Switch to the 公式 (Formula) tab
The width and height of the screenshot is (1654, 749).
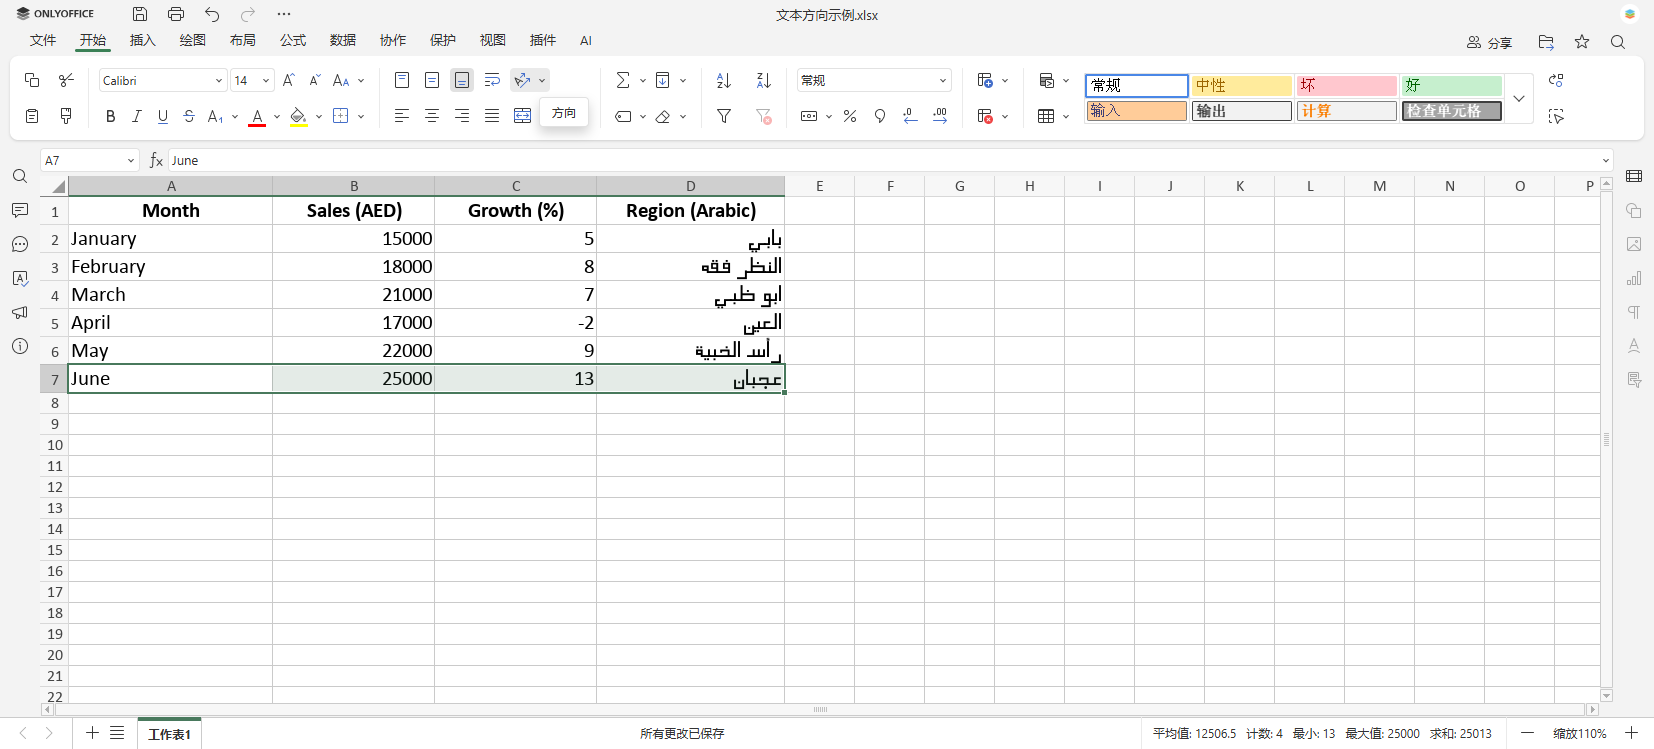293,40
